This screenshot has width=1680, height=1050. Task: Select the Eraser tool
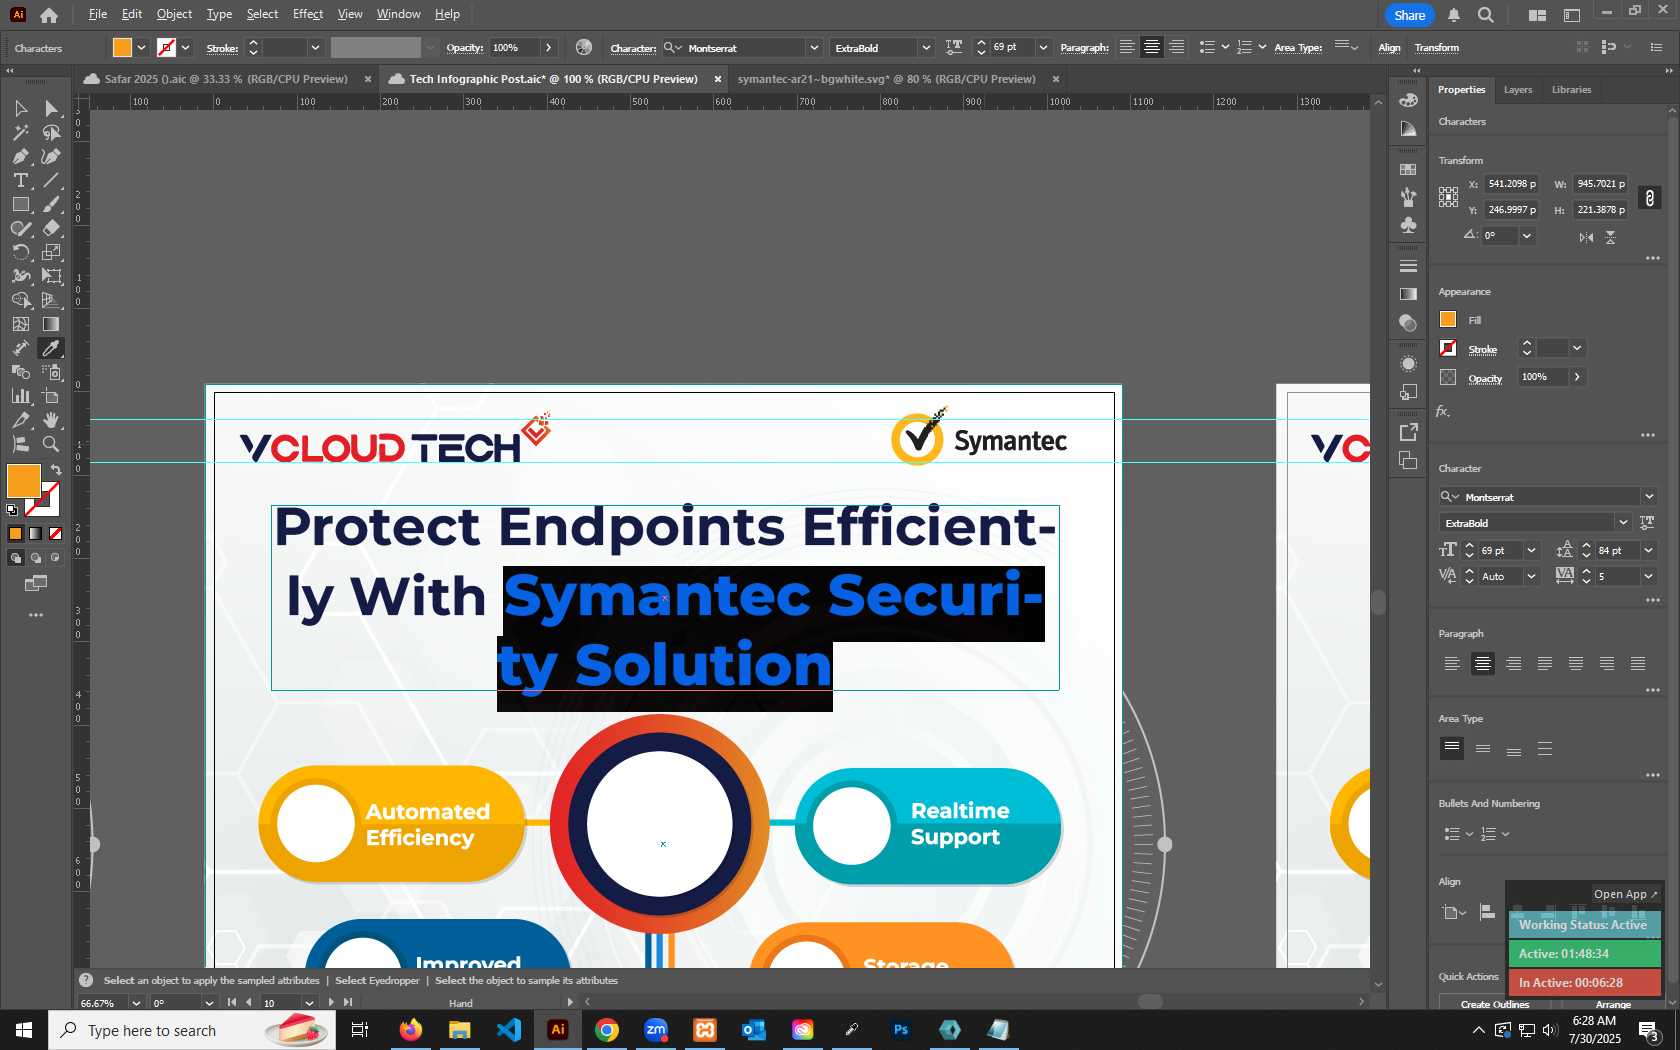point(51,228)
